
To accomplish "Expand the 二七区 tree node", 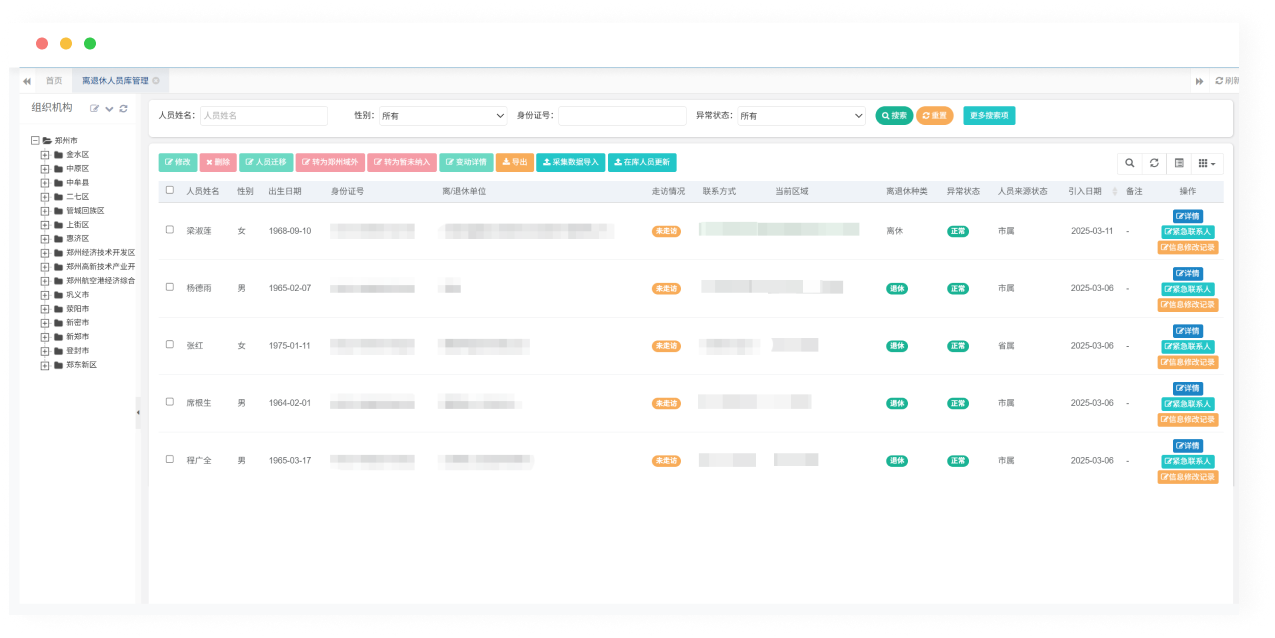I will pos(45,197).
